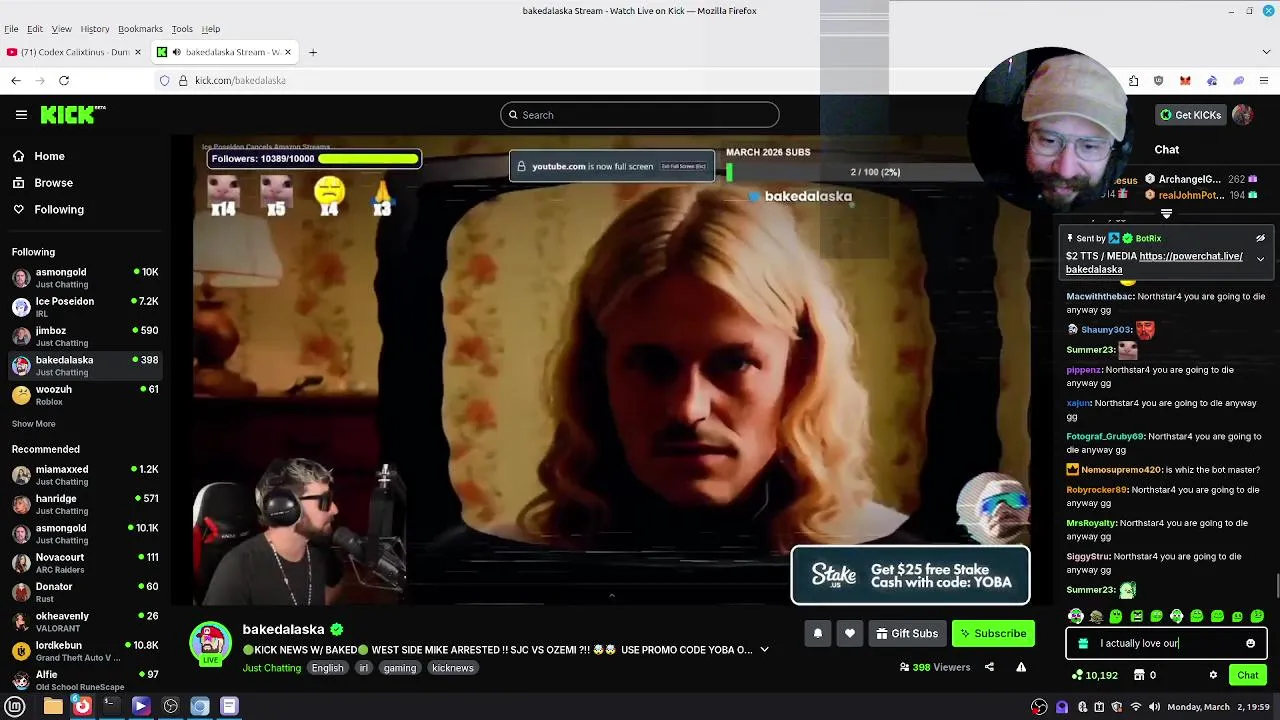The height and width of the screenshot is (720, 1280).
Task: Open chat settings gear icon
Action: pos(1213,675)
